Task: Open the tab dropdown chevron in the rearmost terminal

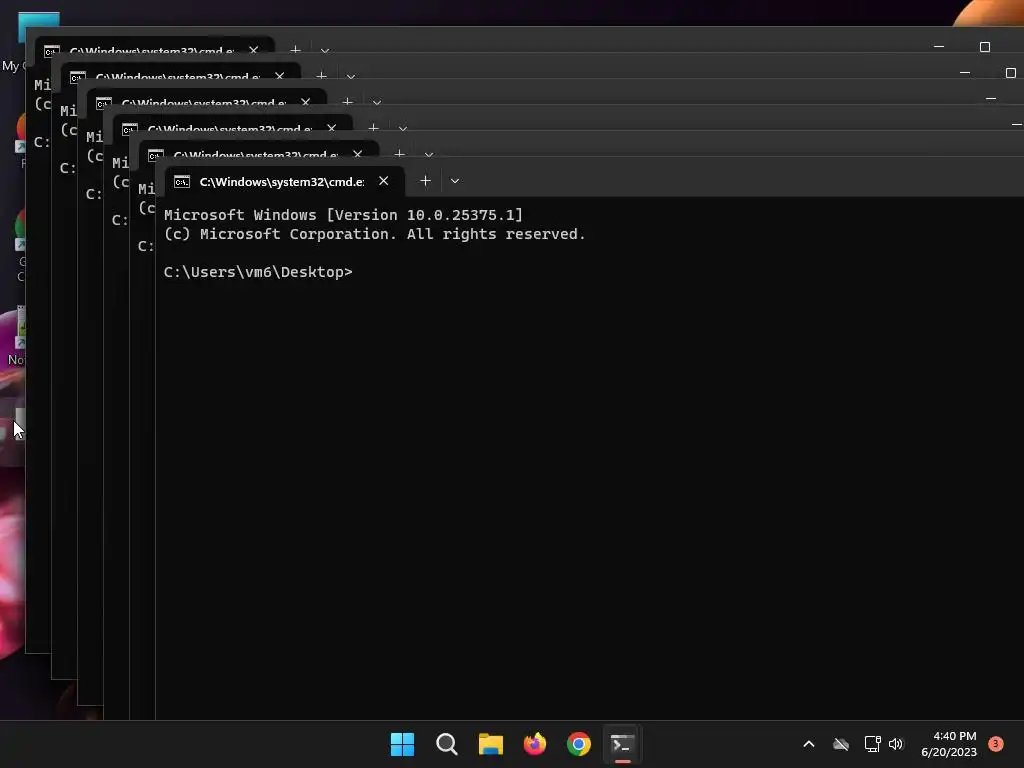Action: coord(325,50)
